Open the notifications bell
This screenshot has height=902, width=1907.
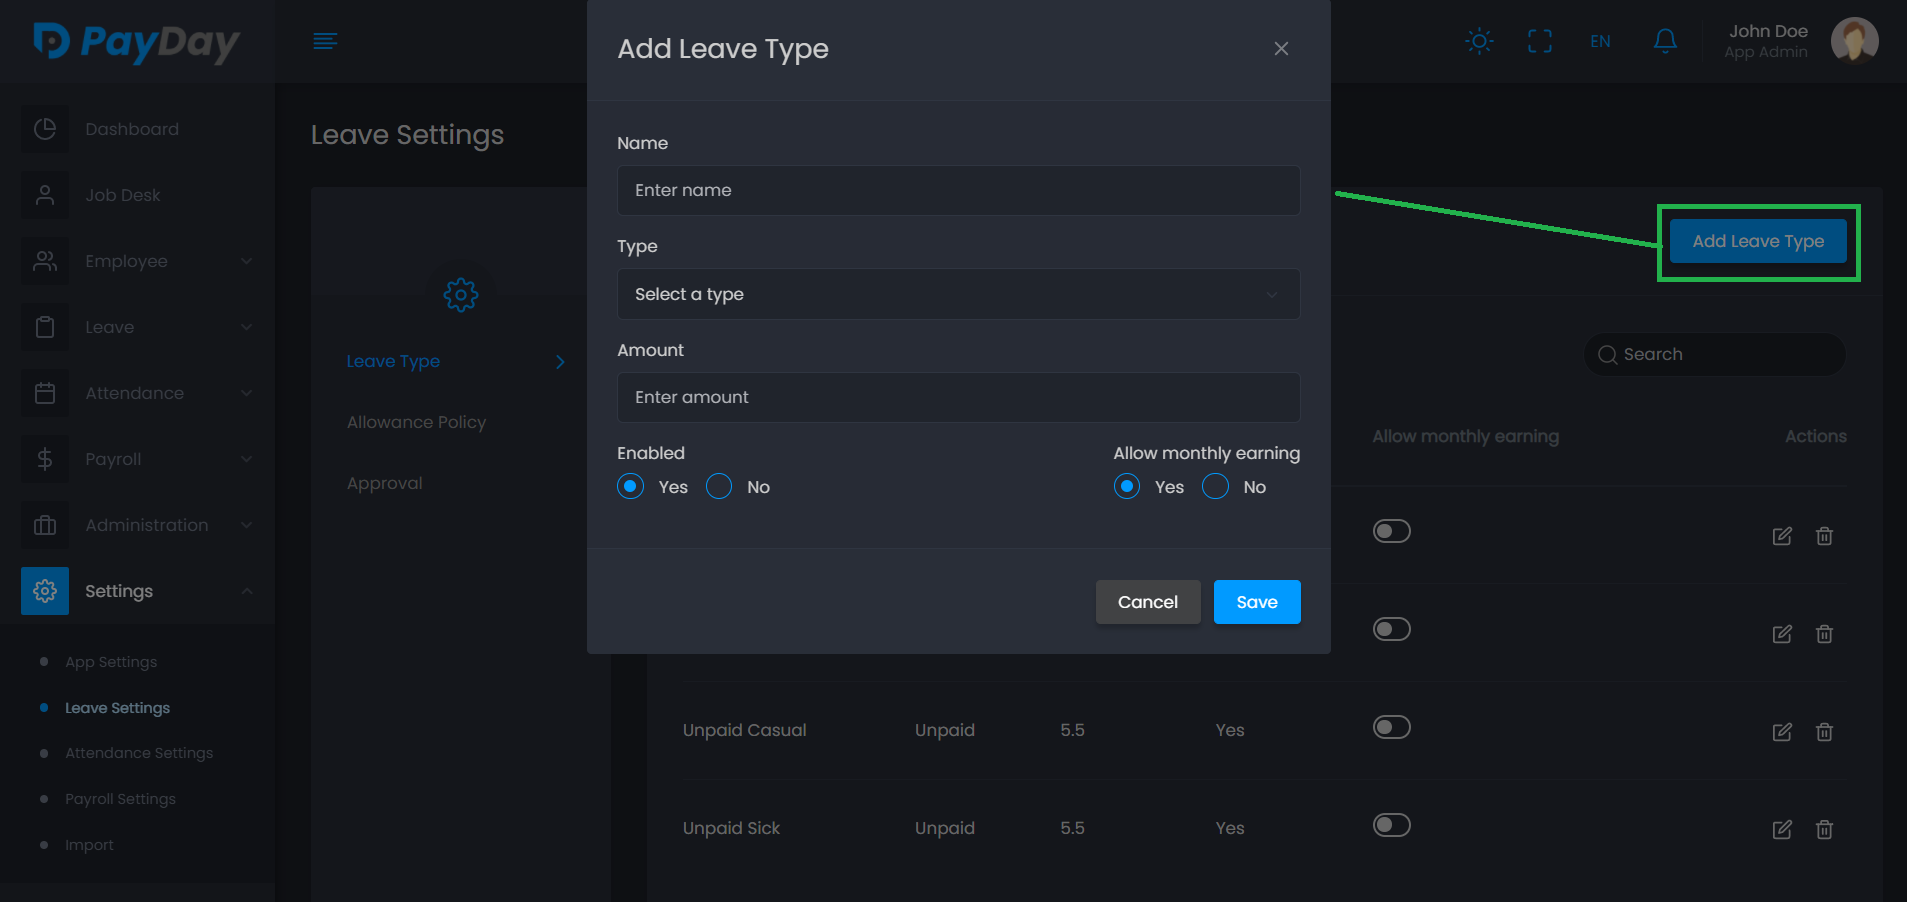click(x=1665, y=41)
